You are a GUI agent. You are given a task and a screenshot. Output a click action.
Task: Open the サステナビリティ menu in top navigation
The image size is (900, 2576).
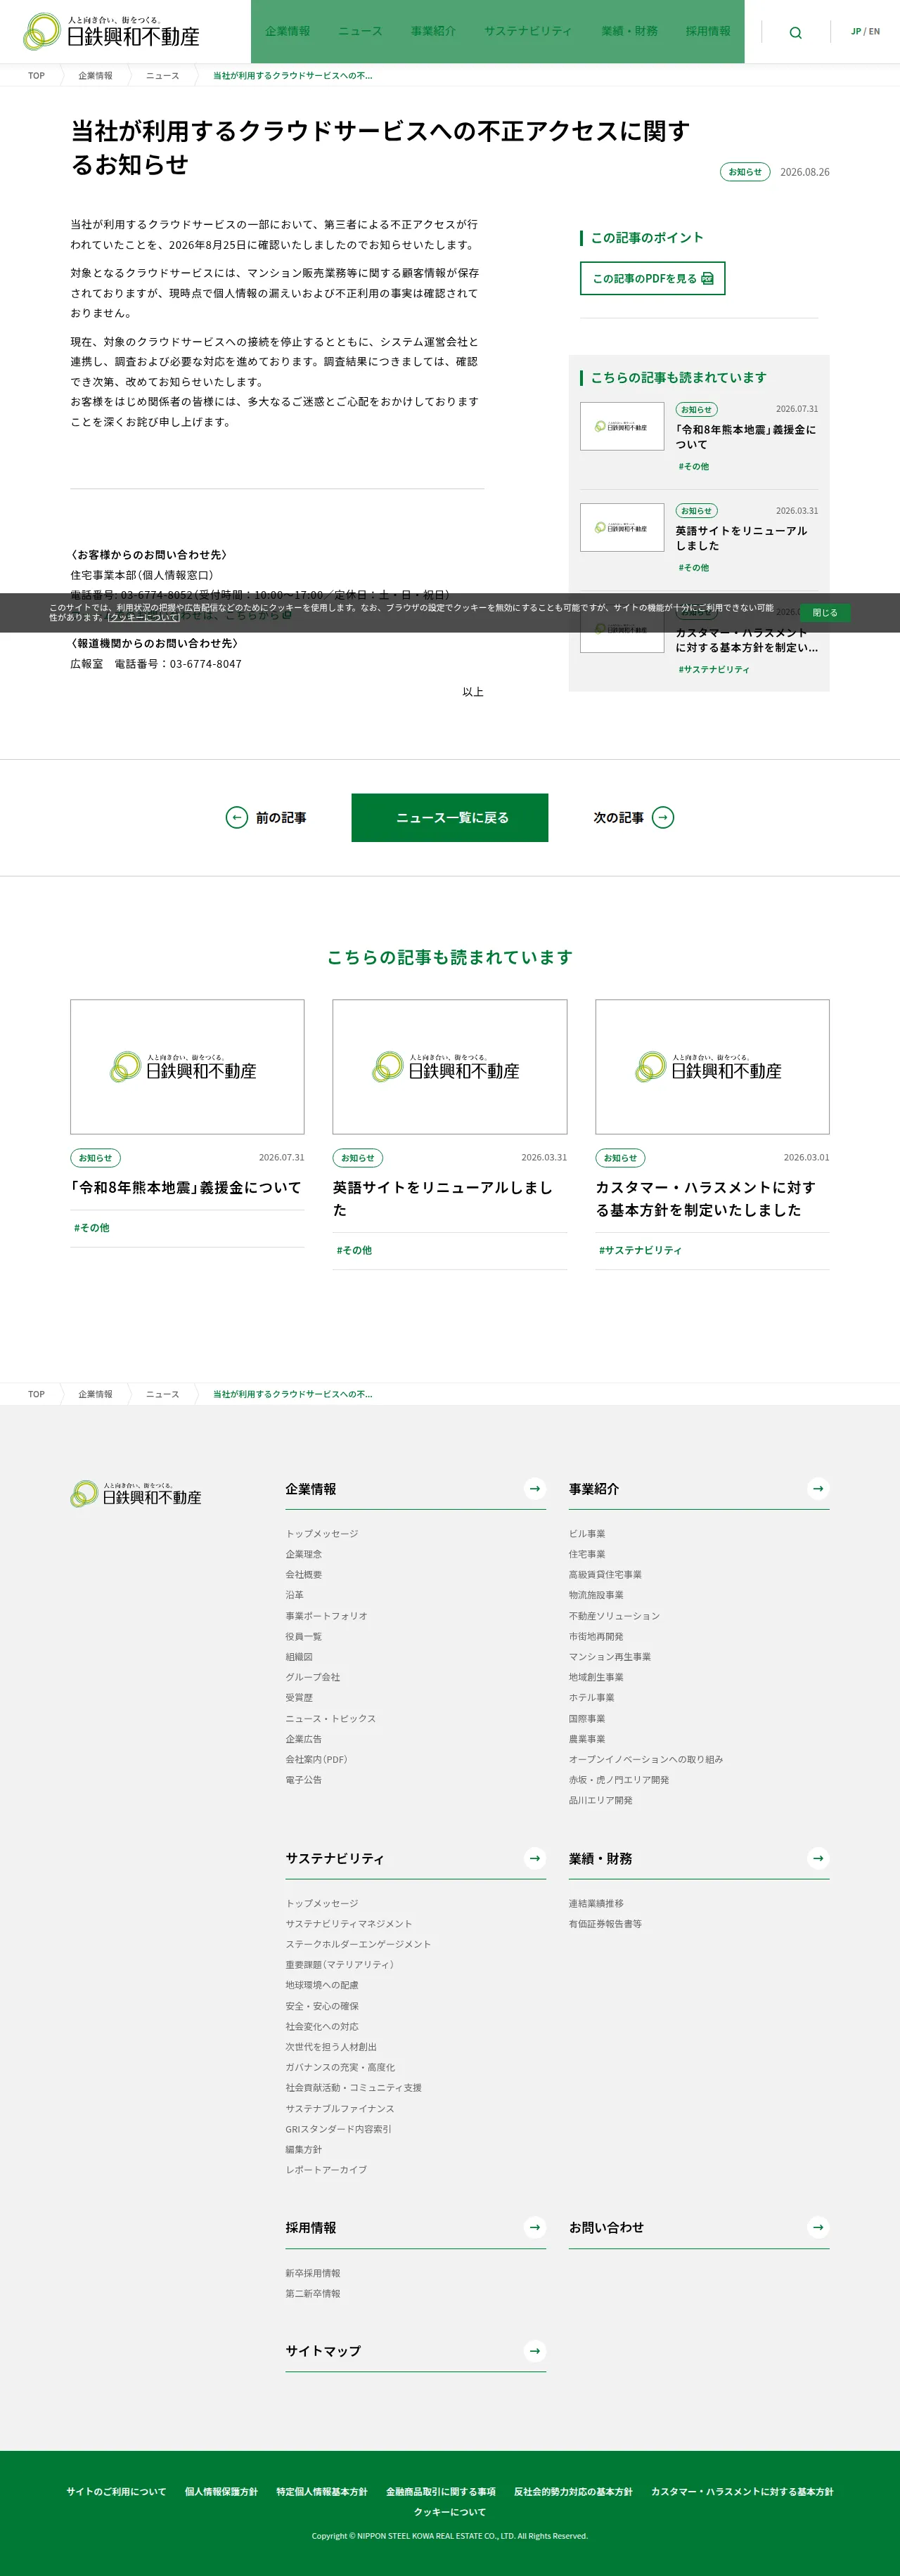pos(528,31)
